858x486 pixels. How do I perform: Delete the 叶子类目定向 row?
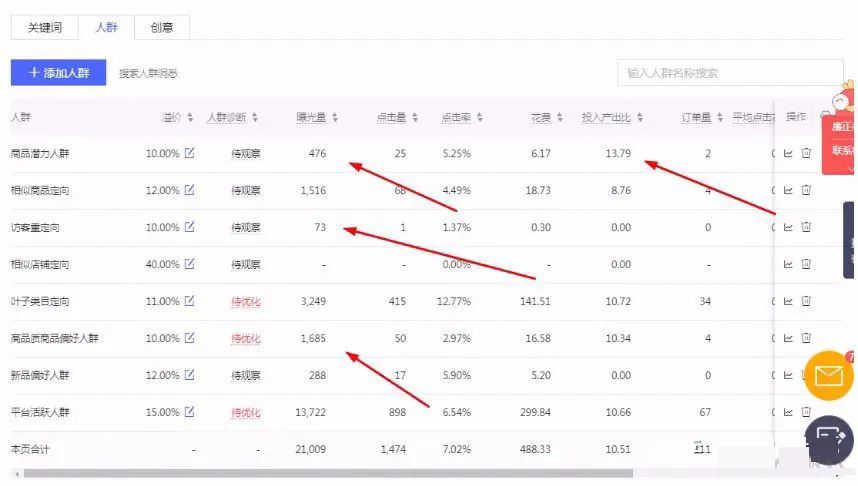pos(806,300)
